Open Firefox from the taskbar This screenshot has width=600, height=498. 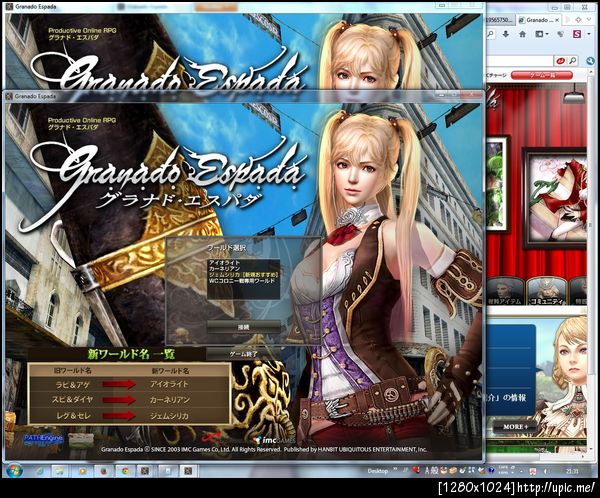(x=104, y=471)
